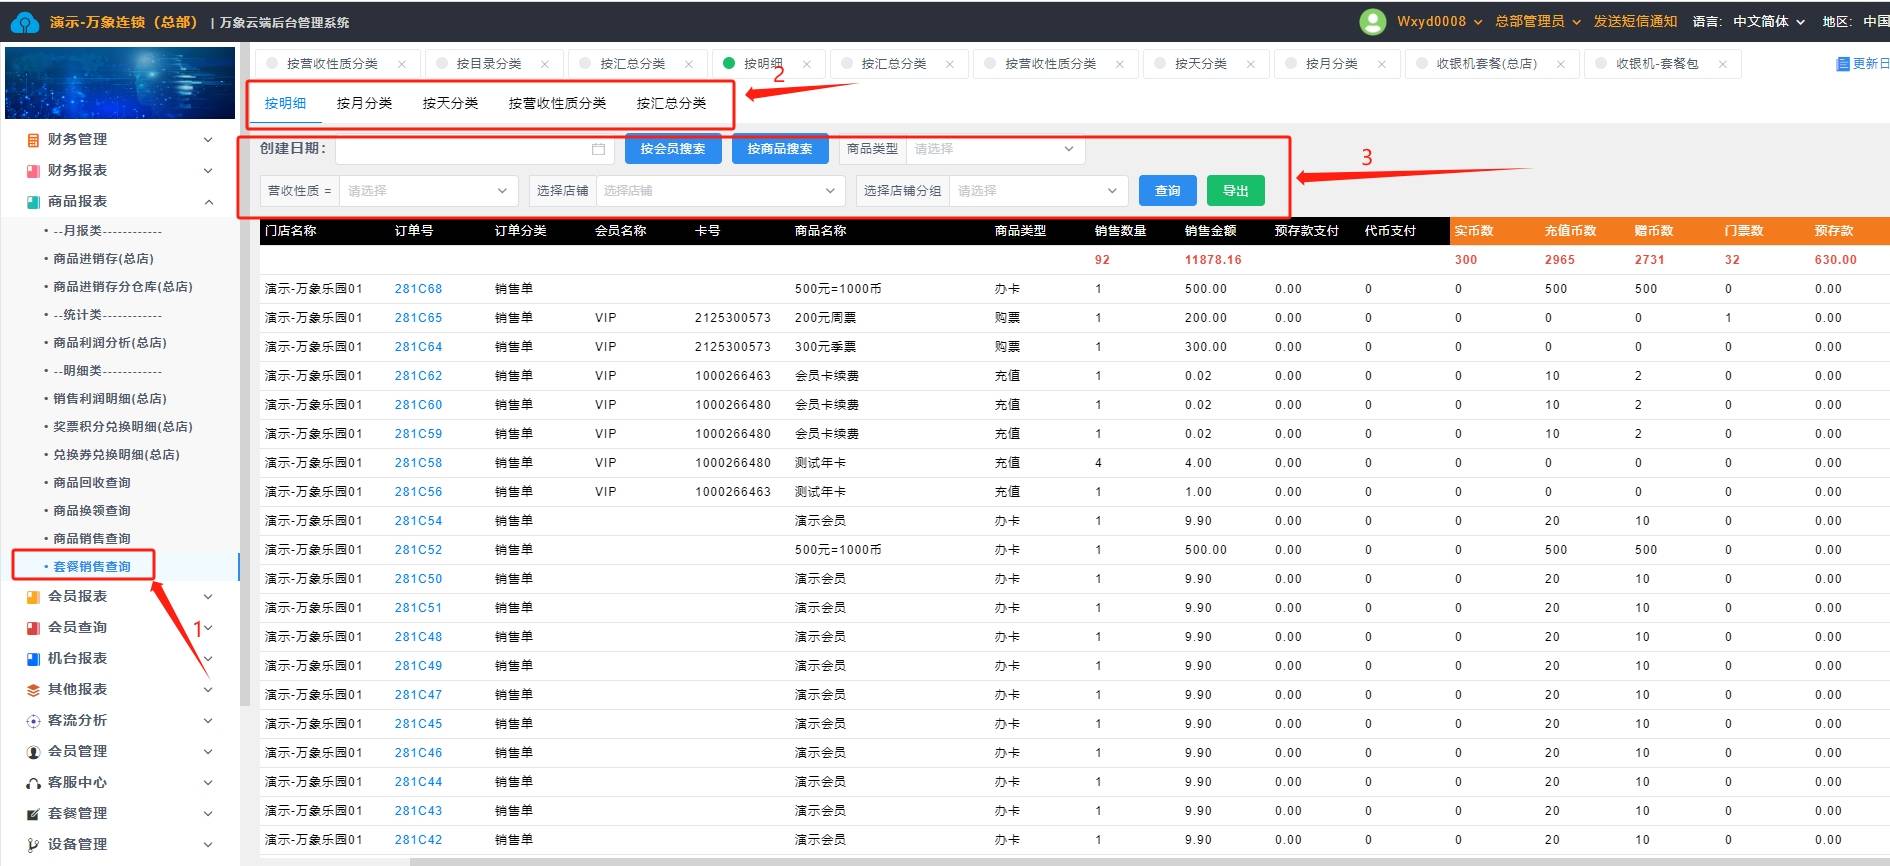The image size is (1890, 866).
Task: Open the 营收性质 dropdown
Action: 428,191
